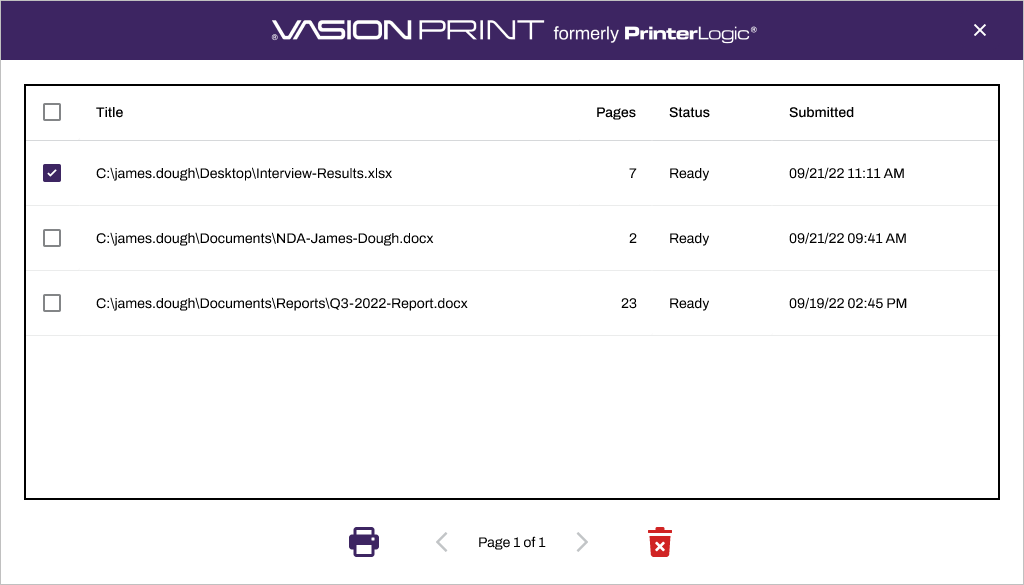This screenshot has height=585, width=1024.
Task: Click the Title column header
Action: tap(110, 112)
